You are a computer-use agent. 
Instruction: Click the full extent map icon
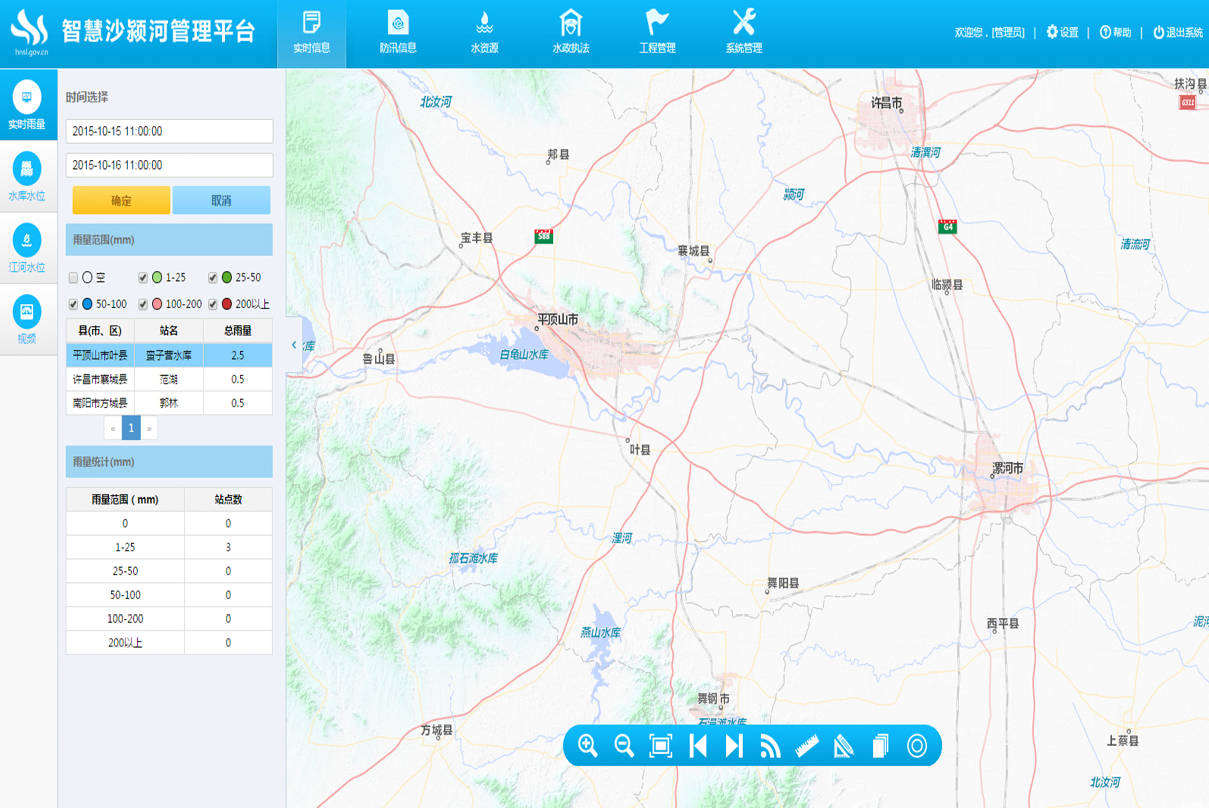pos(660,746)
